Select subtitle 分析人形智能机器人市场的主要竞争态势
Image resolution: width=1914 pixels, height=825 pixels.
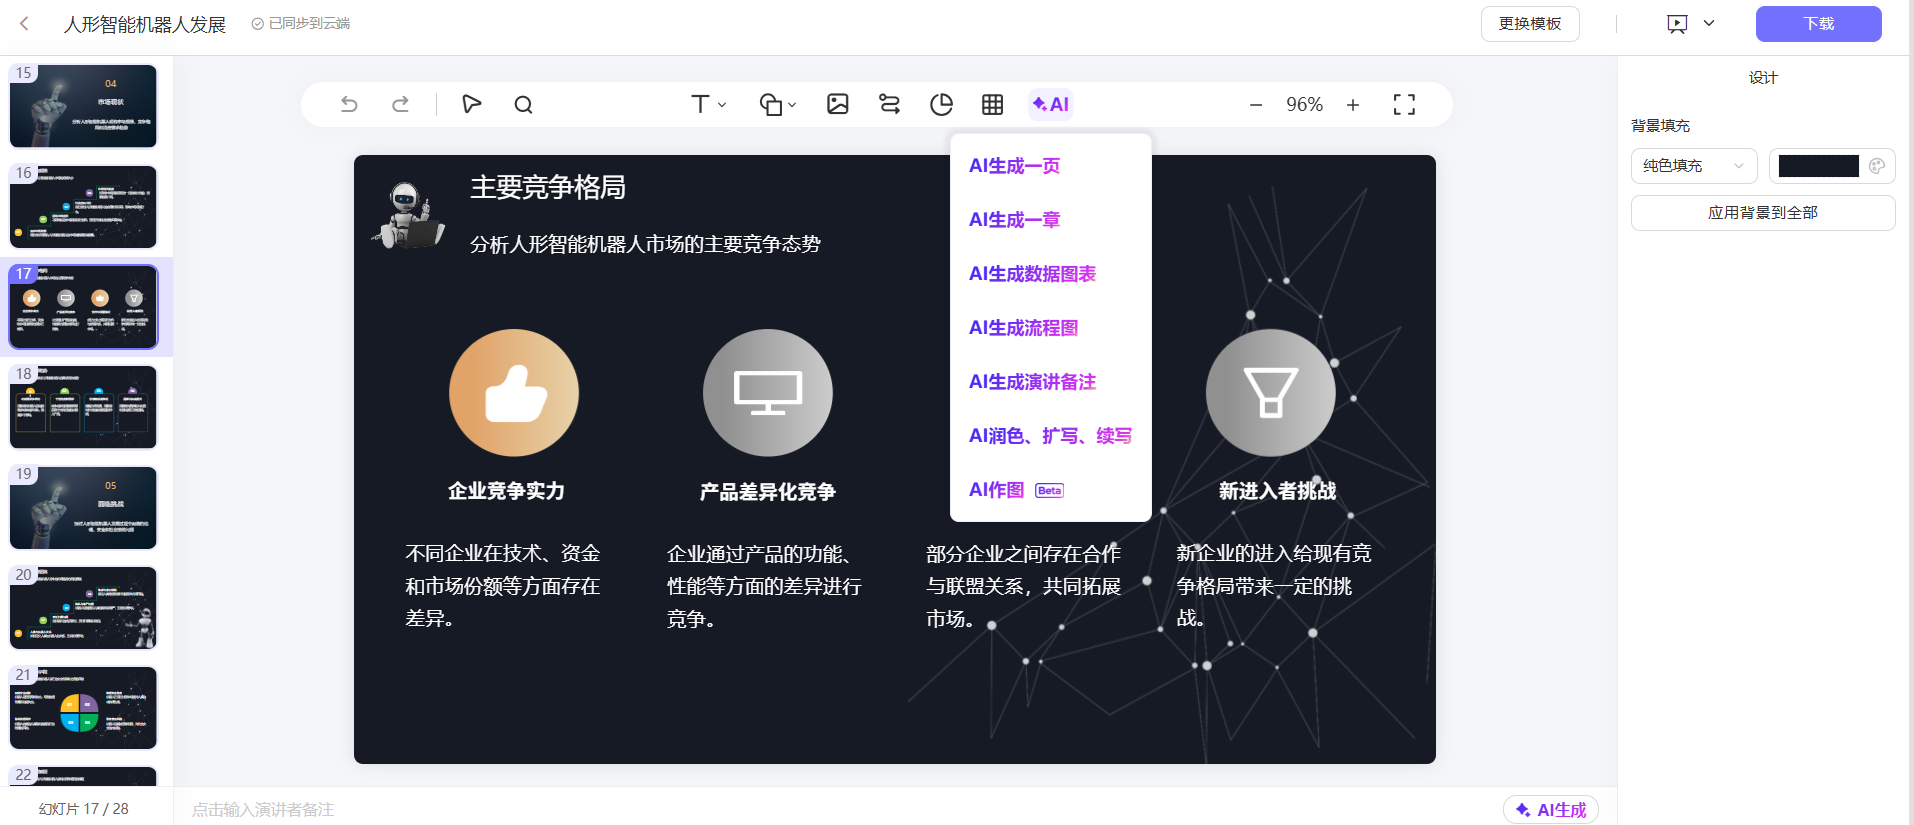(x=645, y=244)
